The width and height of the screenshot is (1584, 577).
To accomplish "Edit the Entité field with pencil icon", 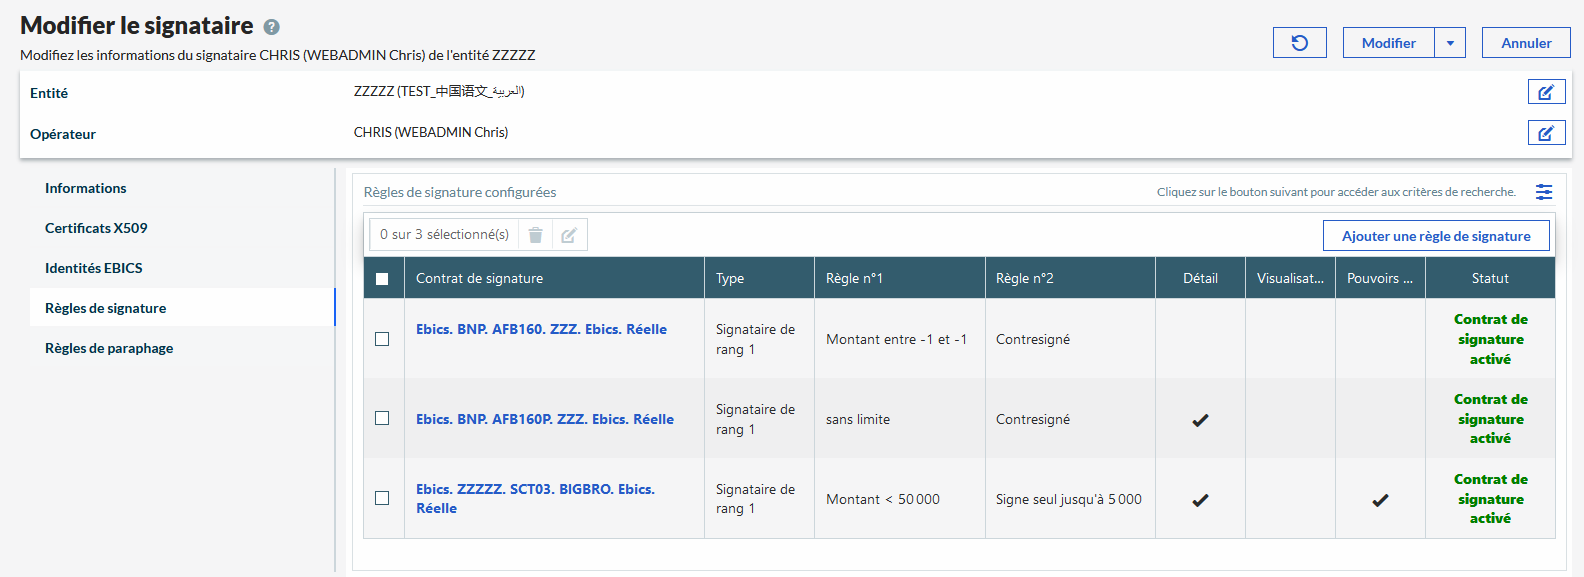I will pos(1545,92).
